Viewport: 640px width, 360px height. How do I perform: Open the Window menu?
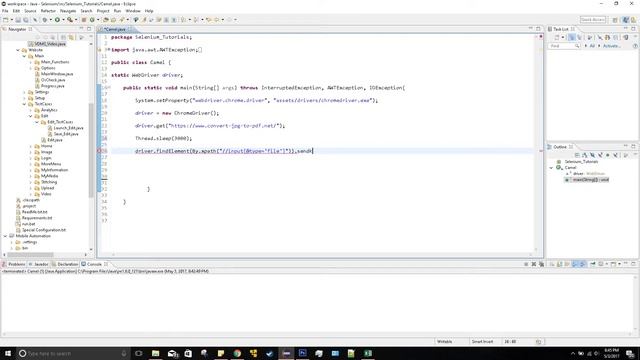point(133,11)
